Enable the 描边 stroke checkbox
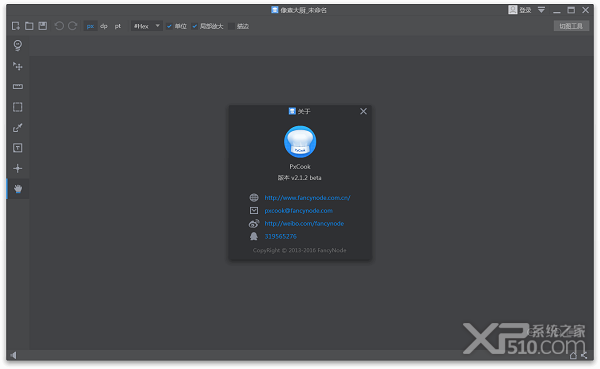The image size is (600, 369). coord(231,26)
